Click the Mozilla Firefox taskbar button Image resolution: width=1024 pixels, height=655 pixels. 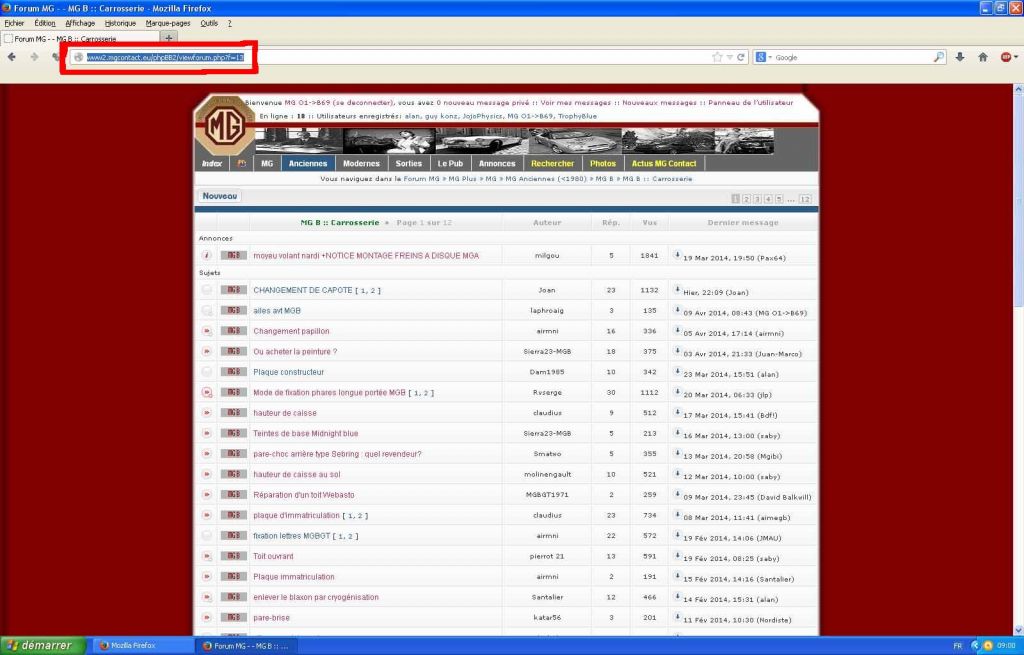(141, 646)
